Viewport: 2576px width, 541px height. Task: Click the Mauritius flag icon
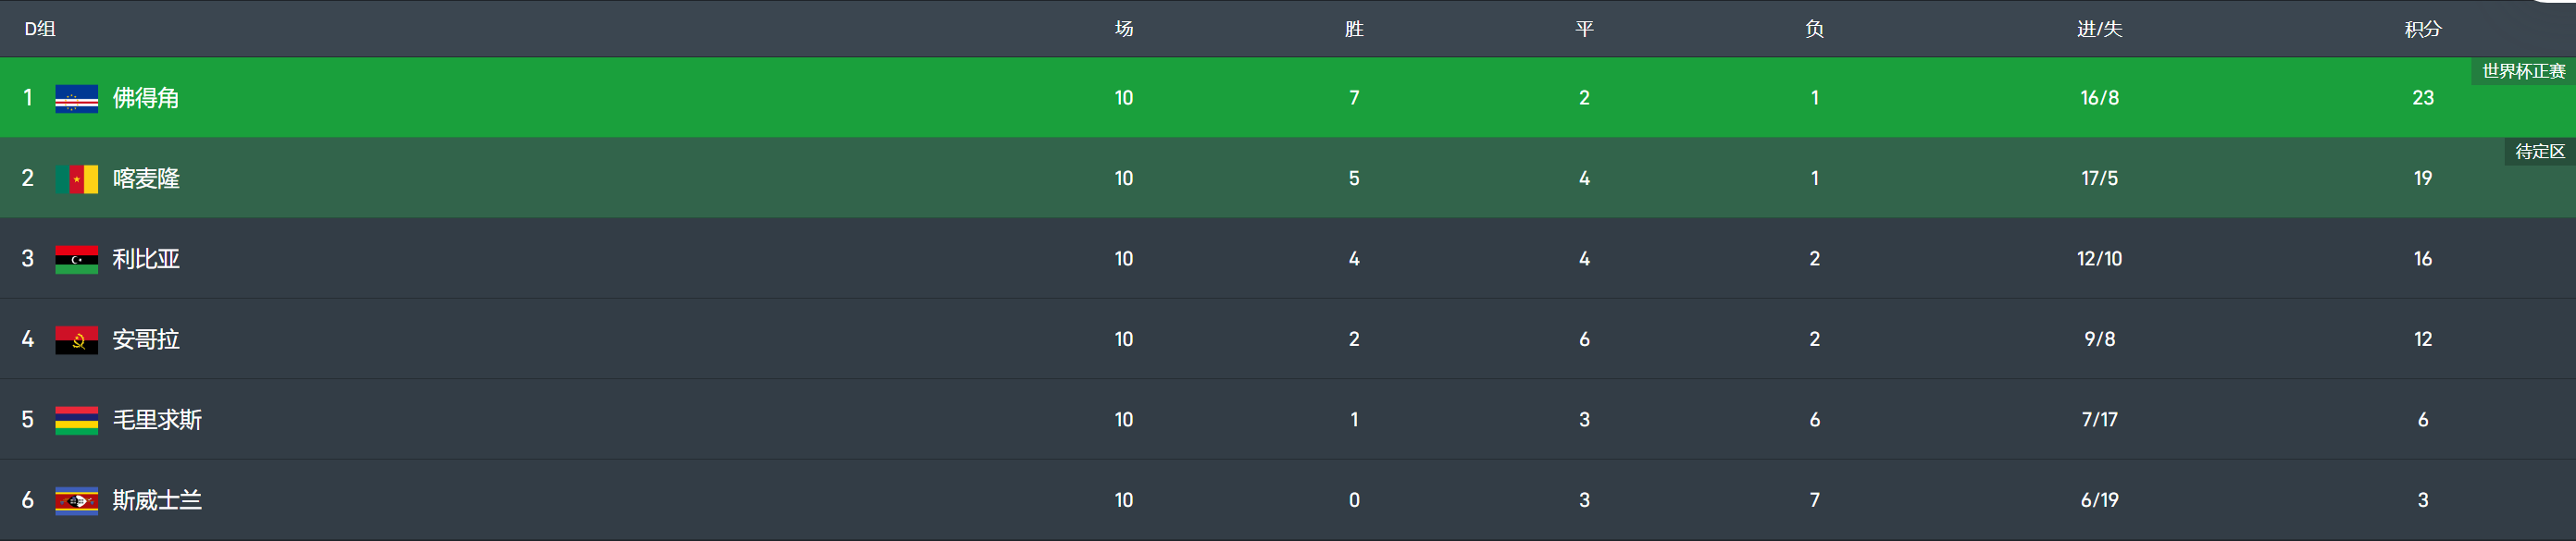click(x=77, y=420)
